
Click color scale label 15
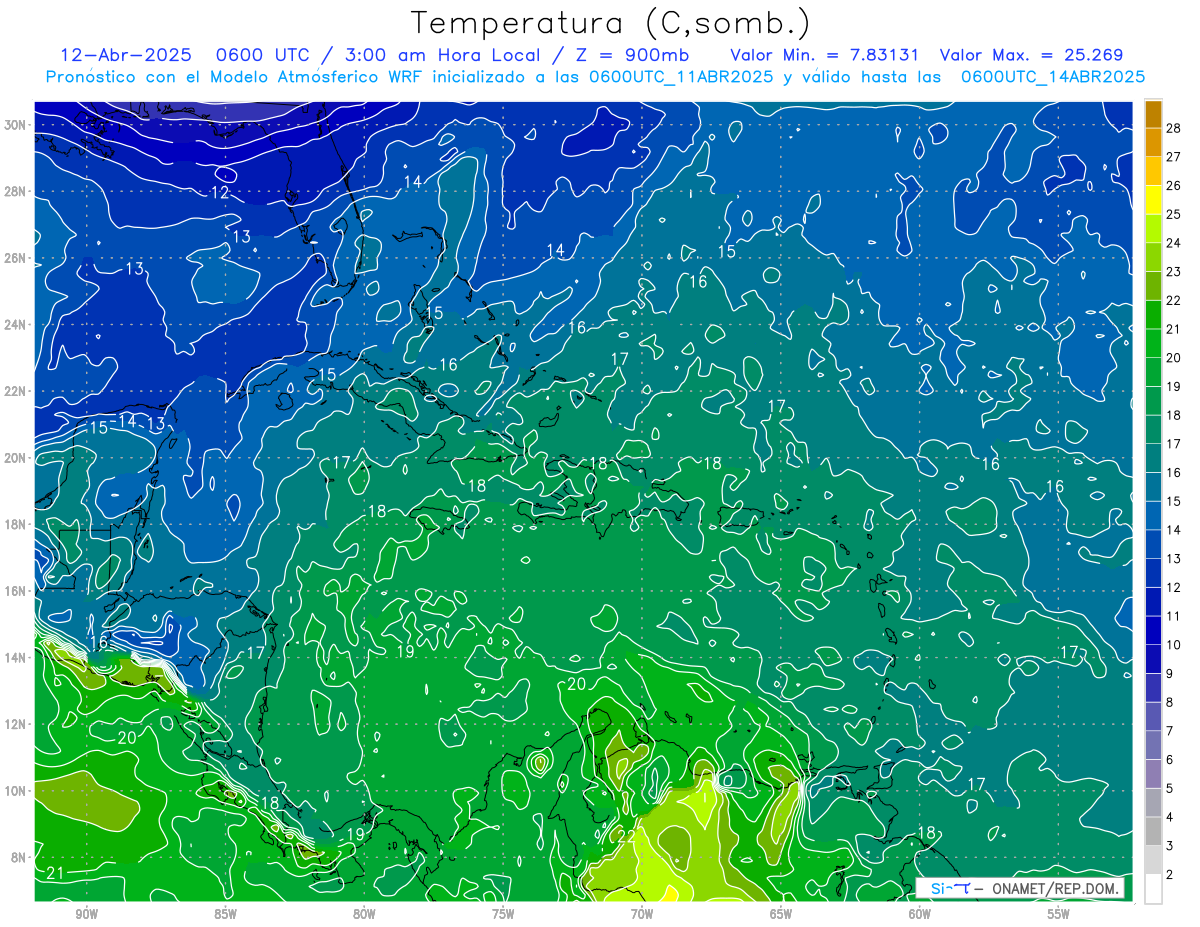[1173, 502]
